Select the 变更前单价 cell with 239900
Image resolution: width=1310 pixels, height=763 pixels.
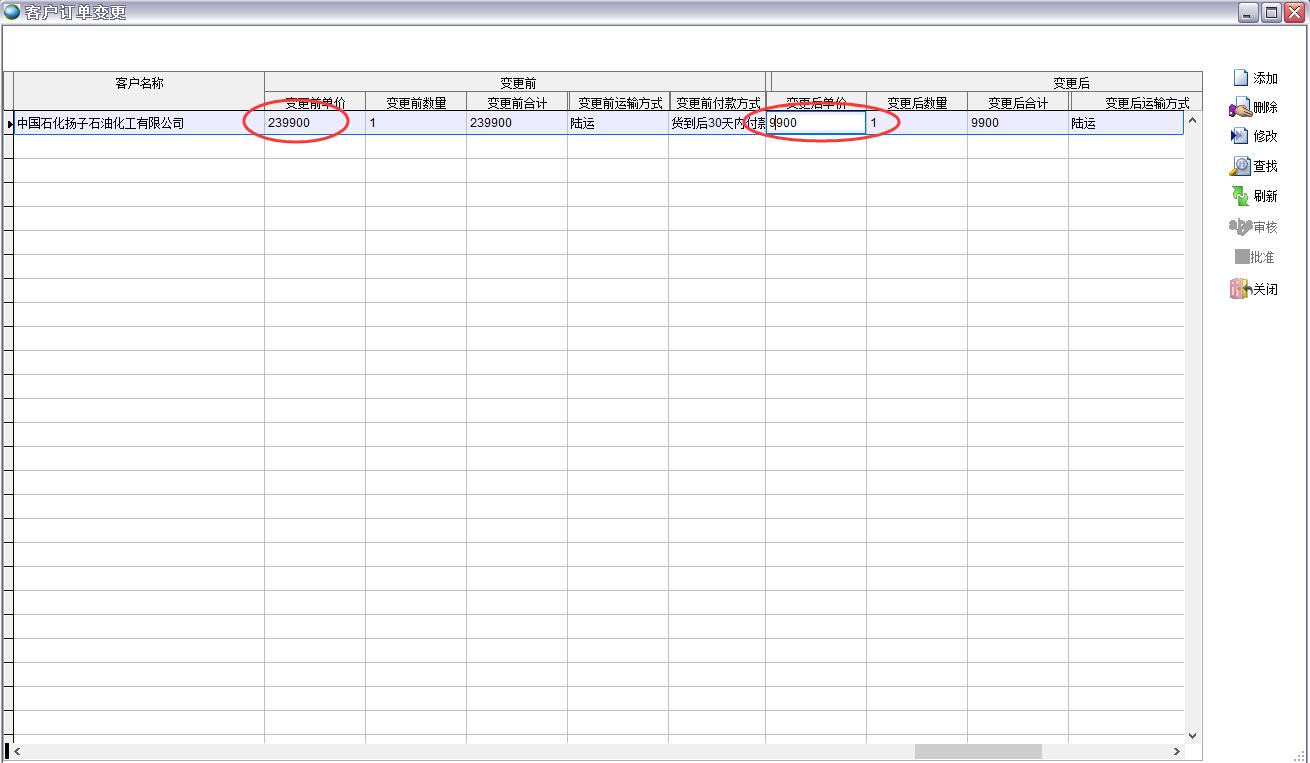(x=314, y=123)
